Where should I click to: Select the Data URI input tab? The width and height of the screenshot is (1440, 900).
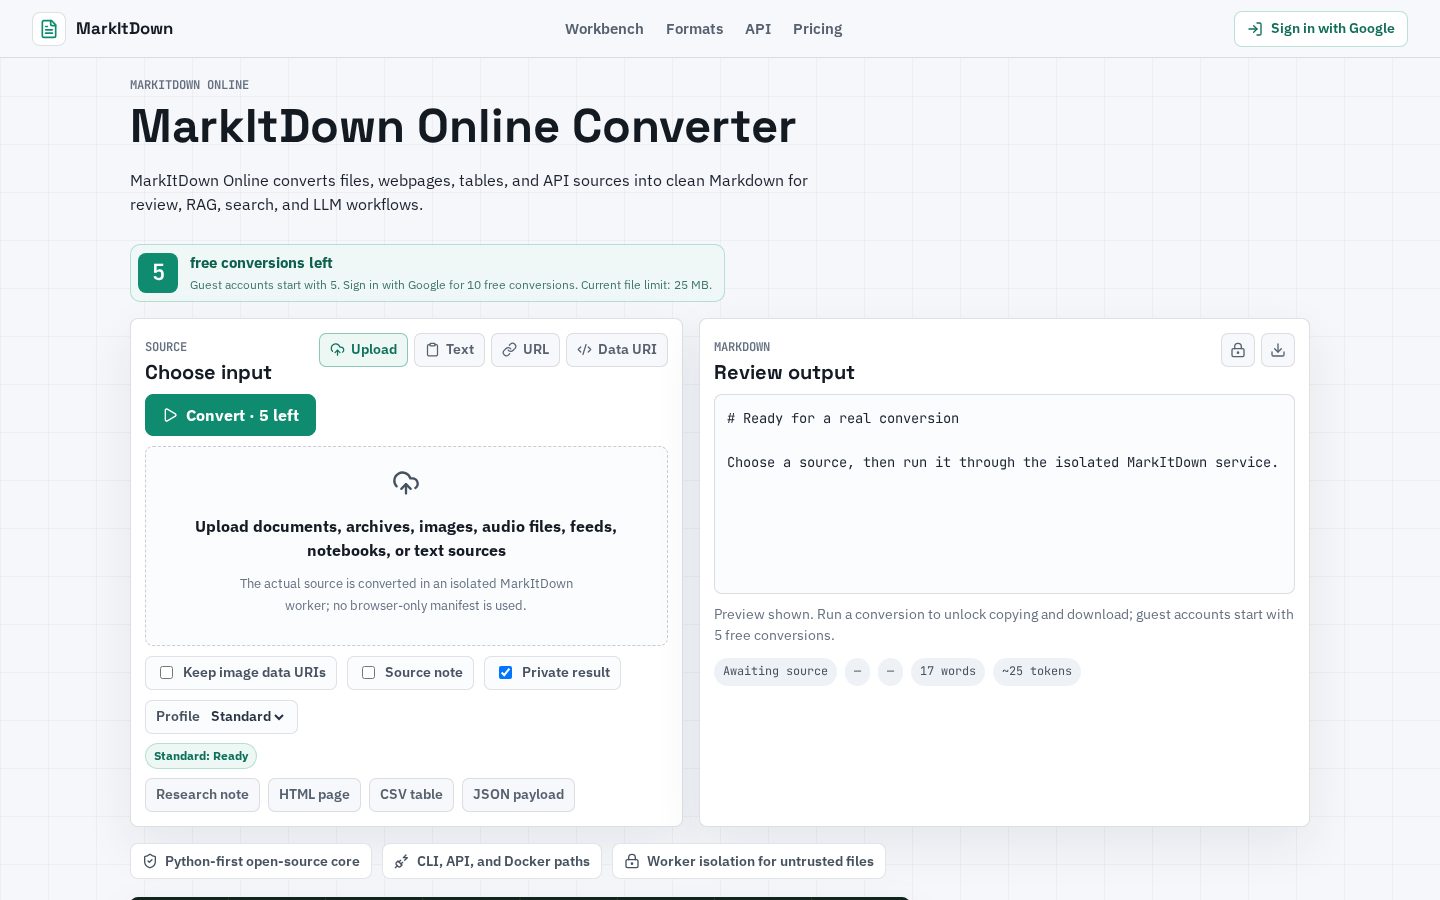tap(617, 350)
